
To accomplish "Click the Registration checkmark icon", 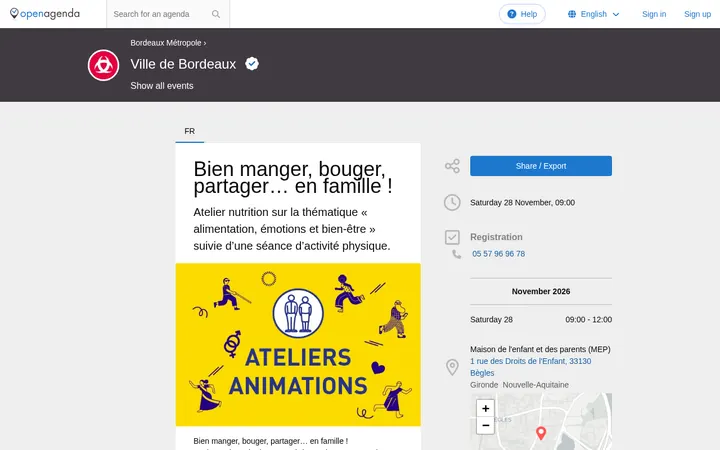I will pyautogui.click(x=452, y=237).
